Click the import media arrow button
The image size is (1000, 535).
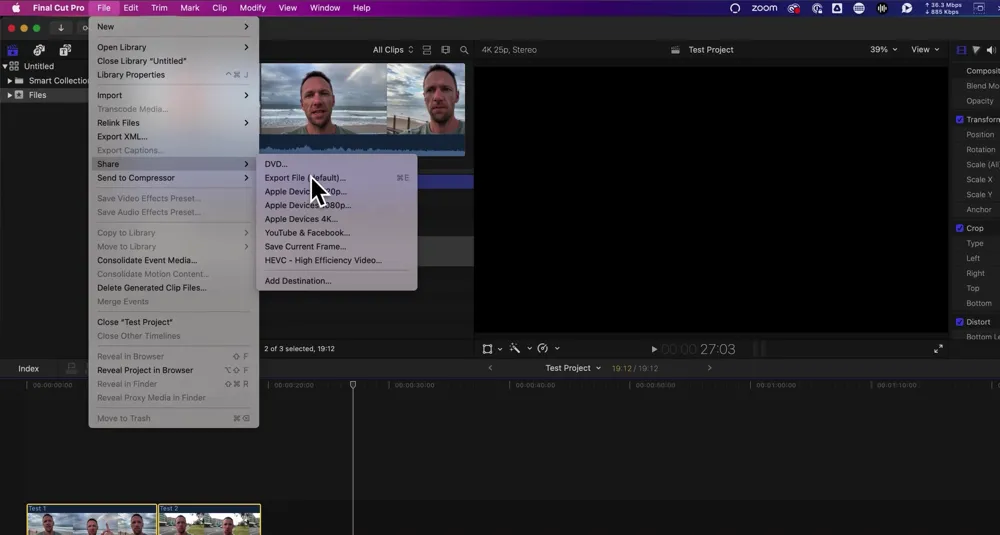click(x=61, y=28)
